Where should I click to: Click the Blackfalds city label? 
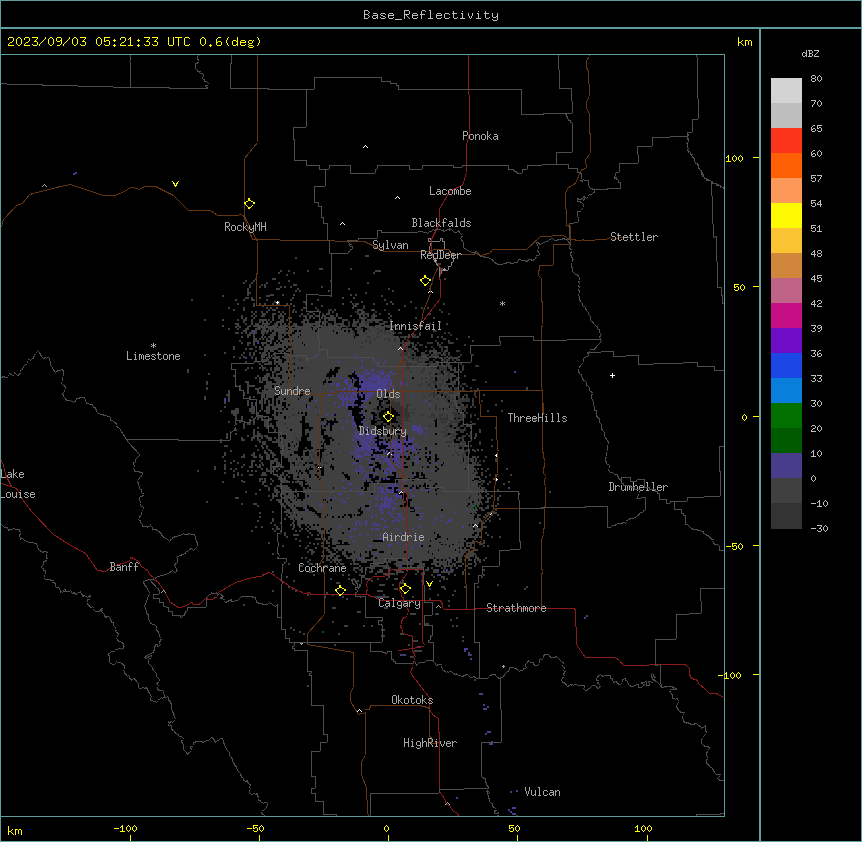[x=441, y=223]
